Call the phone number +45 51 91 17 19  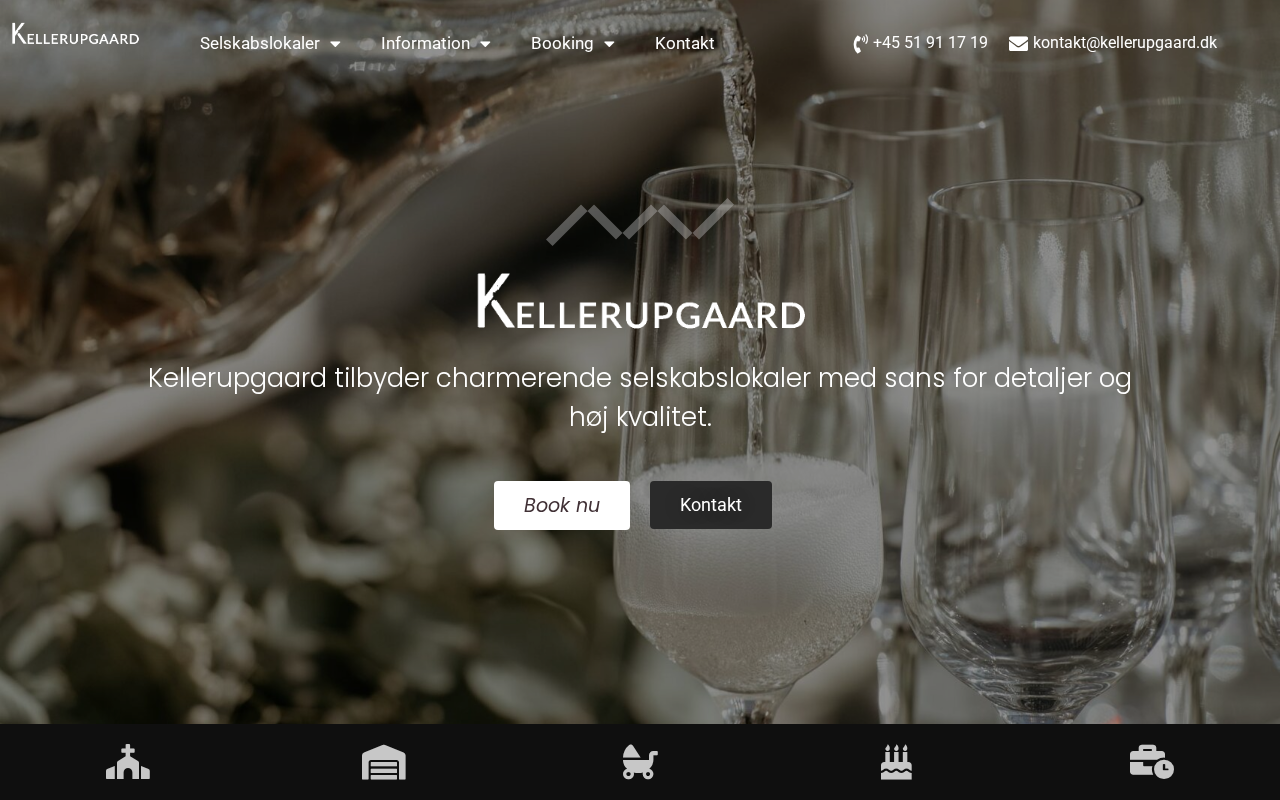point(930,43)
